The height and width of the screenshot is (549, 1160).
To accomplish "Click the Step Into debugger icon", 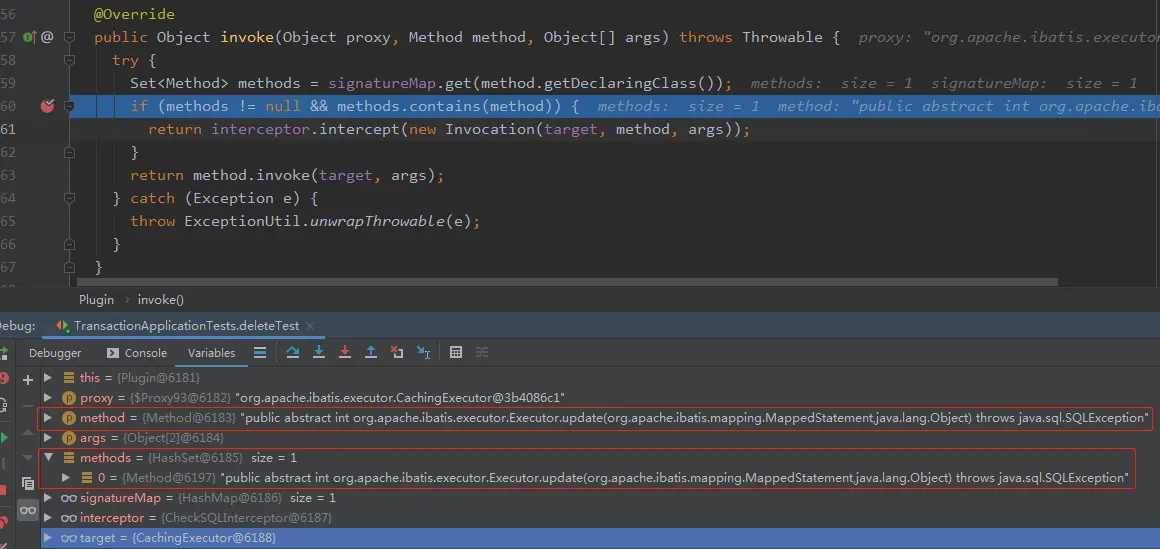I will point(319,352).
